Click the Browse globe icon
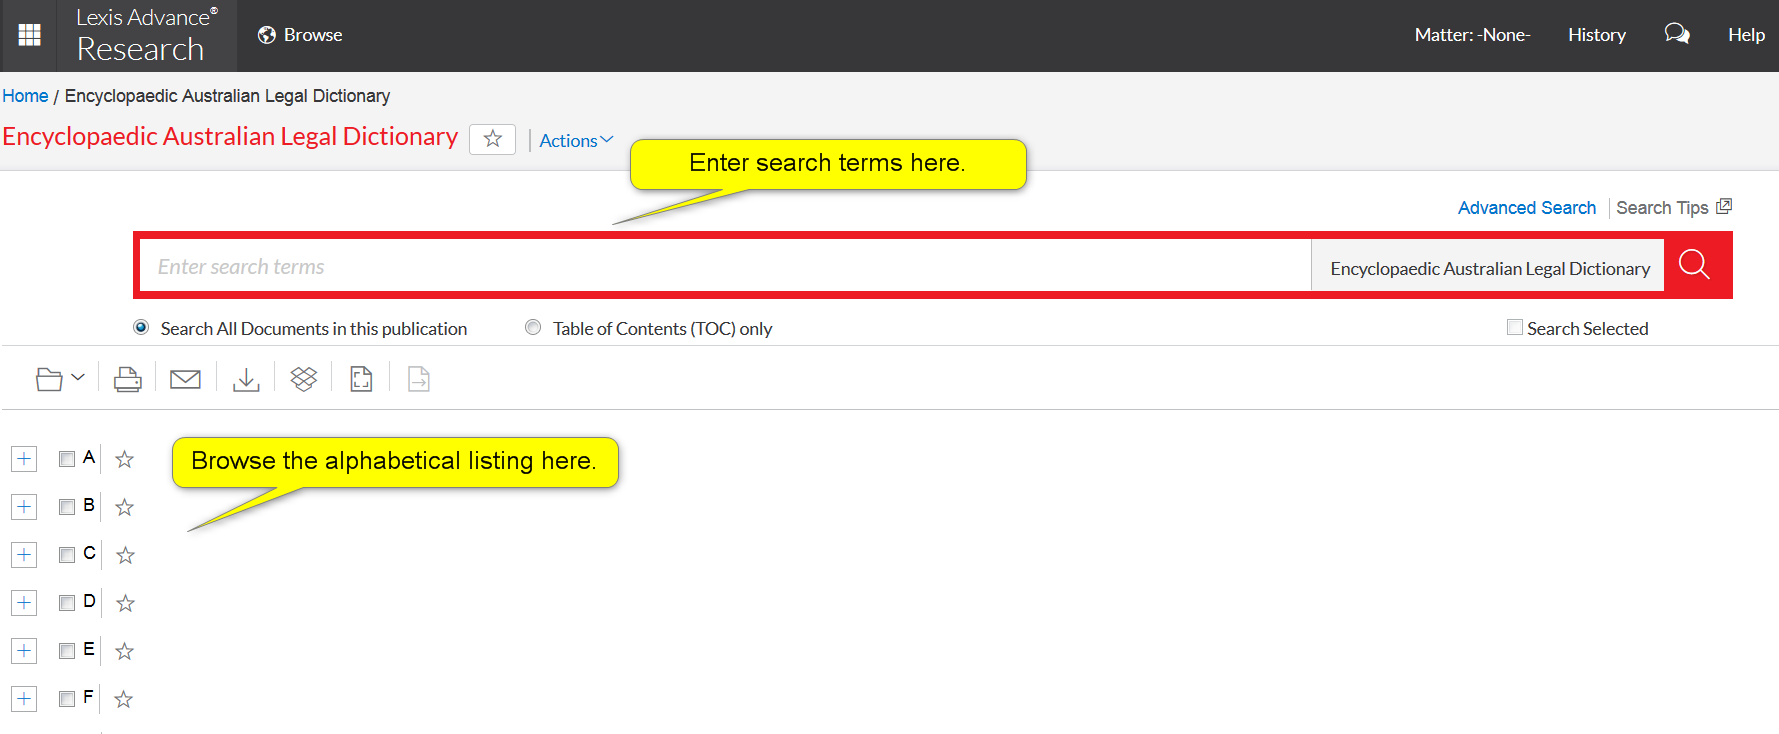The height and width of the screenshot is (734, 1779). pyautogui.click(x=266, y=35)
